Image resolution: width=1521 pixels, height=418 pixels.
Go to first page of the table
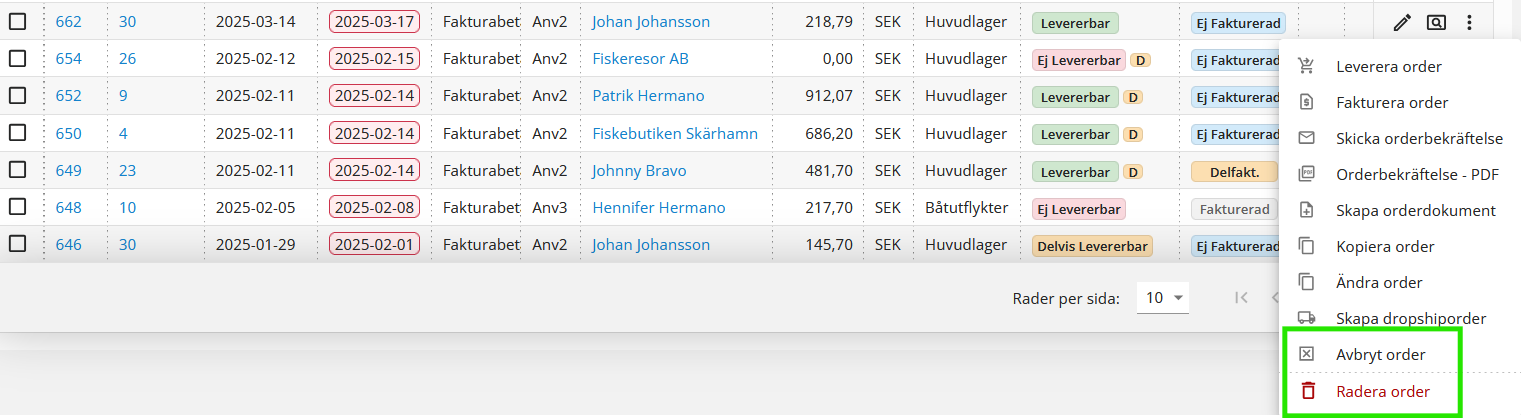[x=1241, y=297]
